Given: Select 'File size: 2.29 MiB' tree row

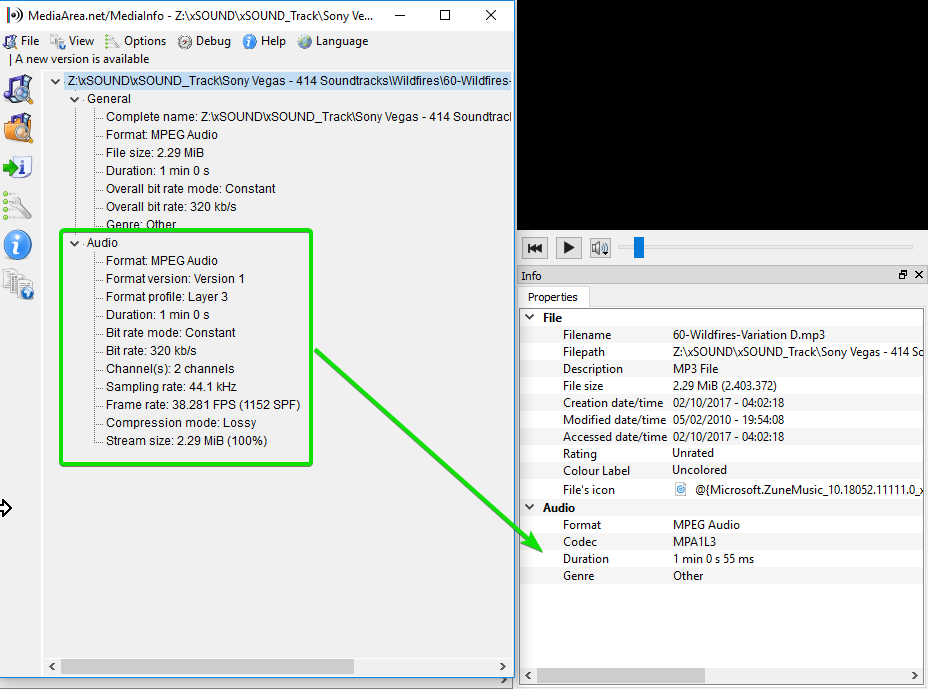Looking at the screenshot, I should (154, 153).
